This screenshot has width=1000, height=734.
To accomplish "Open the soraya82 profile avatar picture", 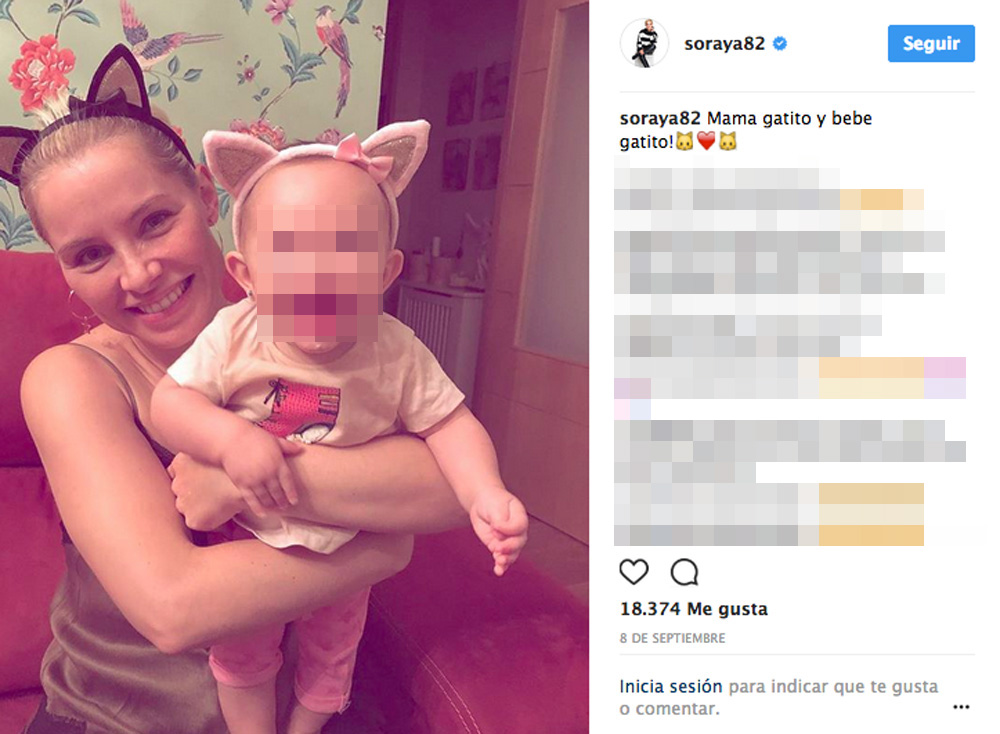I will [x=644, y=43].
